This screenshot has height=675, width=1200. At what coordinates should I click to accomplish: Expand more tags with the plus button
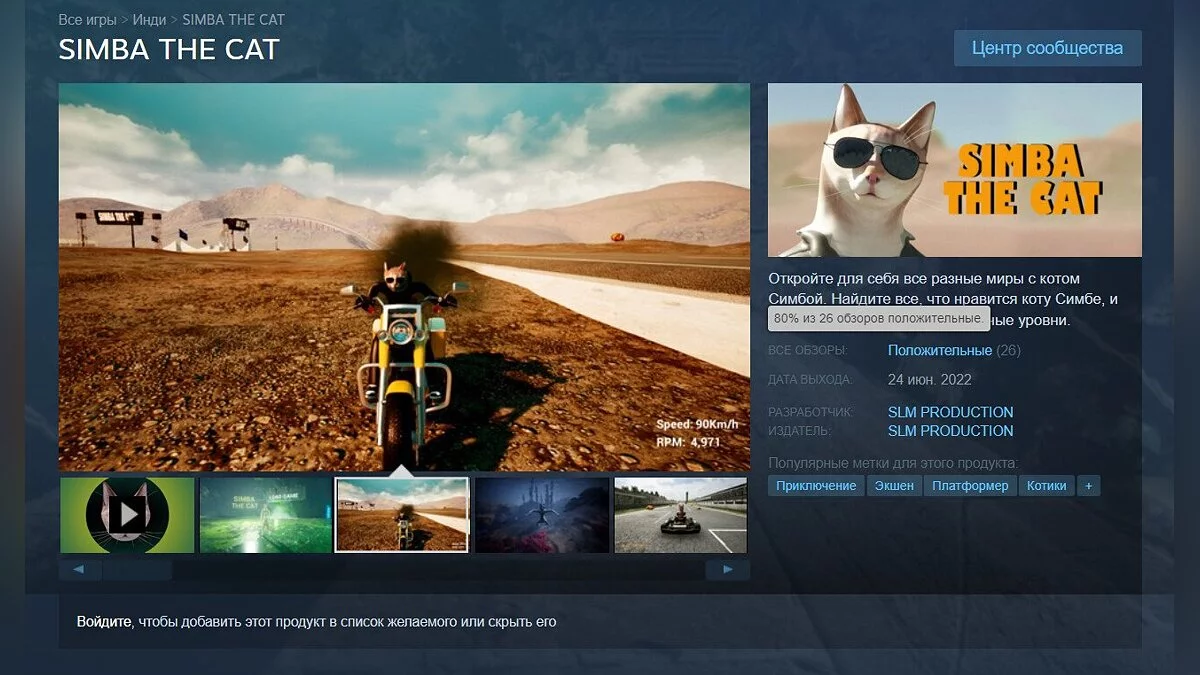1088,486
